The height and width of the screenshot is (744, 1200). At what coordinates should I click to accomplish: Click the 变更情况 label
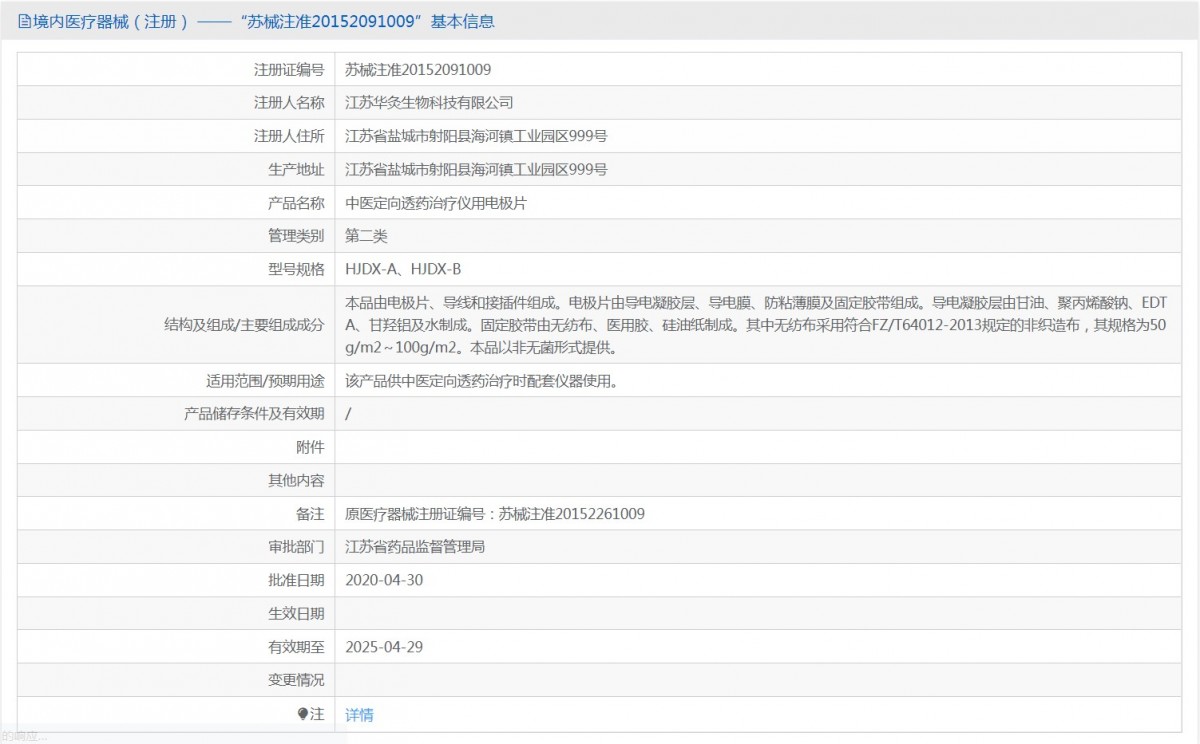pyautogui.click(x=296, y=680)
